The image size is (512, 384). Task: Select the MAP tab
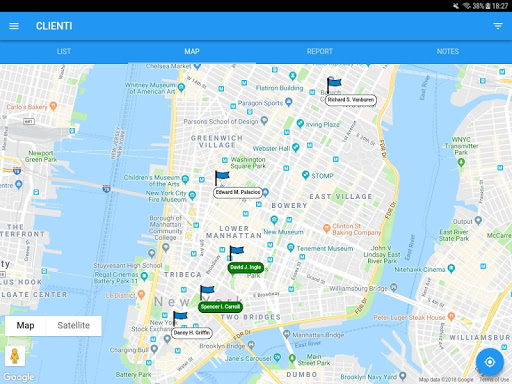click(192, 51)
